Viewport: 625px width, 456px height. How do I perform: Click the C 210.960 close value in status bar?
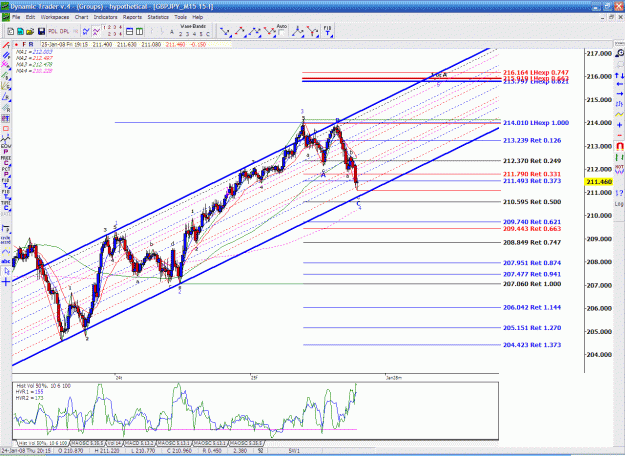[179, 451]
